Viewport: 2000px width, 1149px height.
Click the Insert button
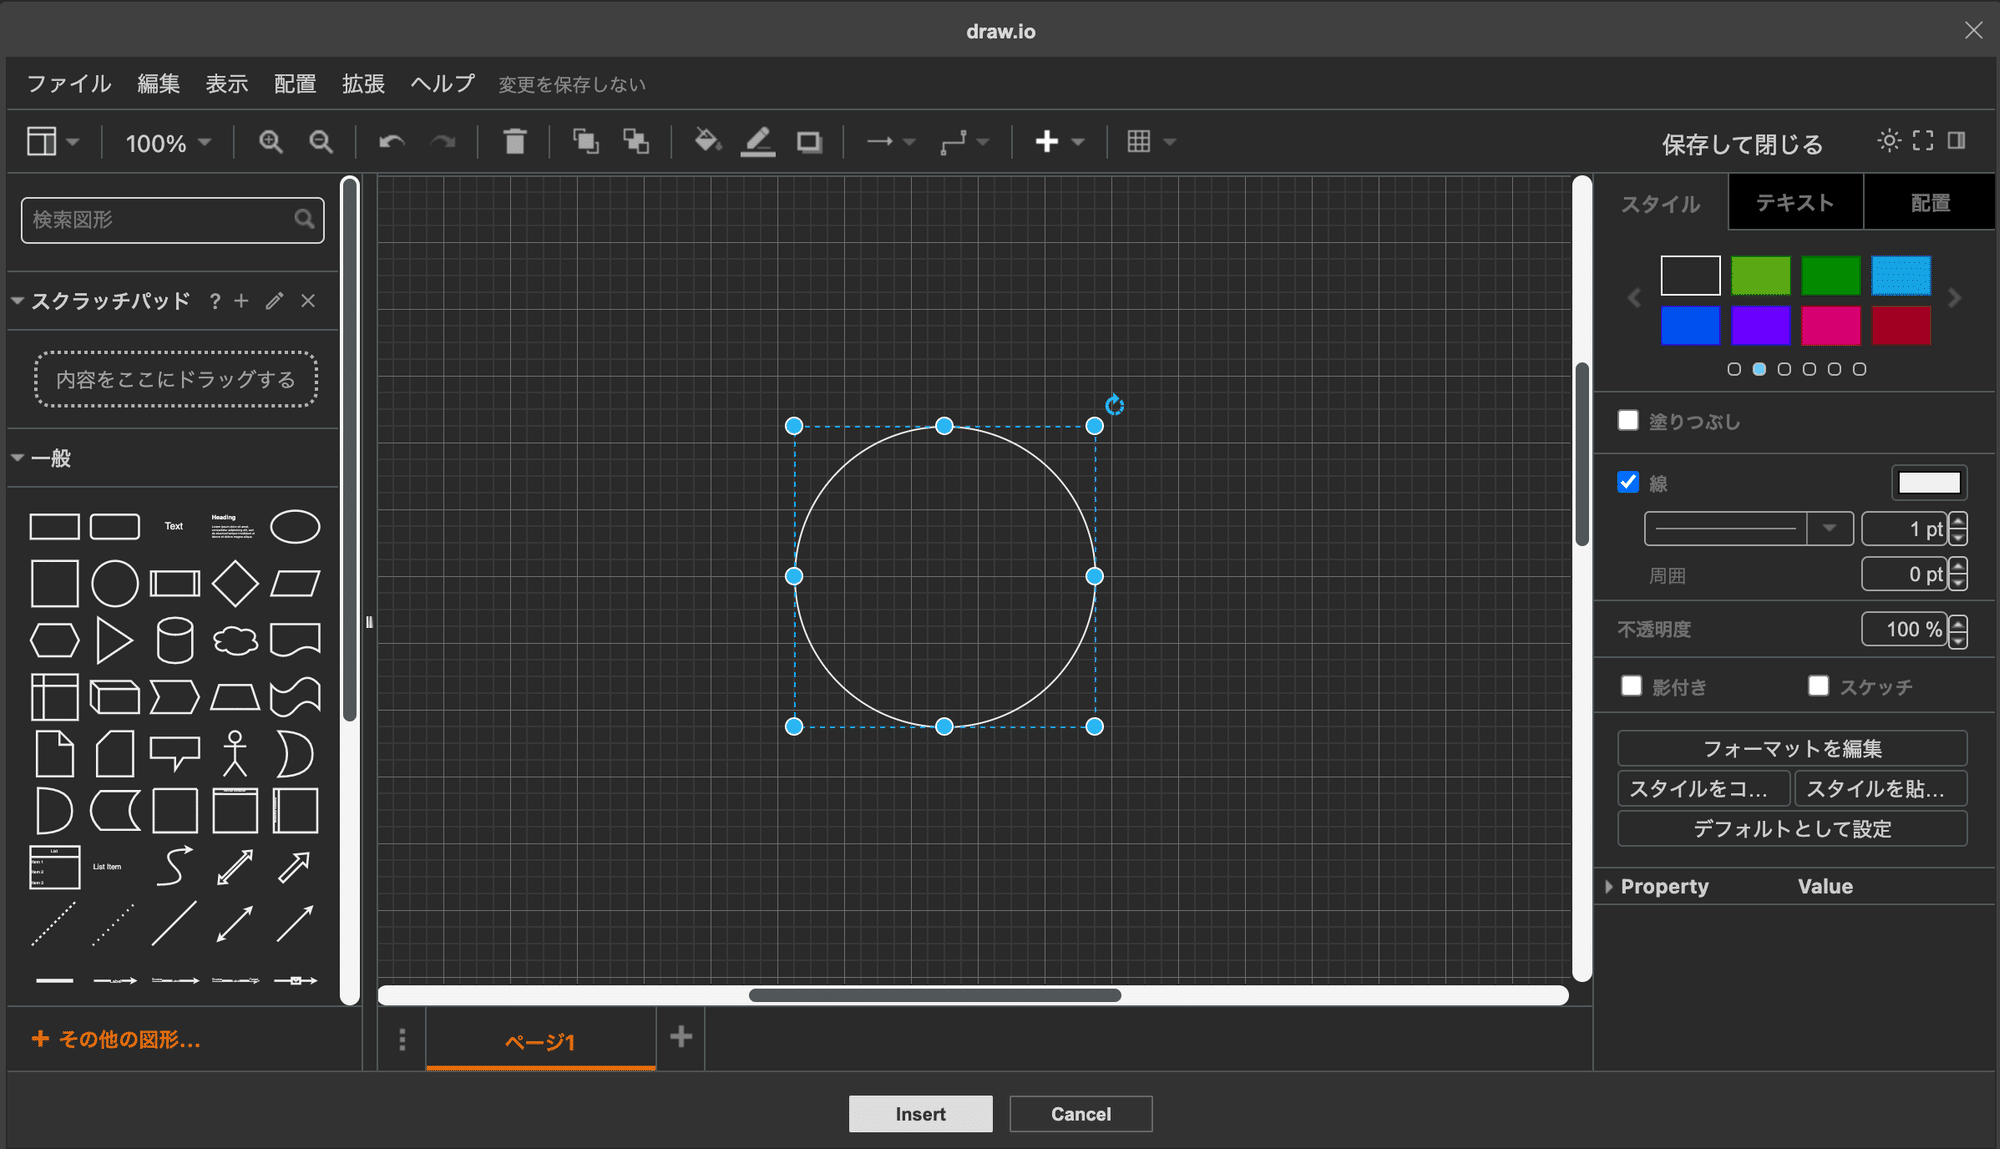pyautogui.click(x=920, y=1114)
